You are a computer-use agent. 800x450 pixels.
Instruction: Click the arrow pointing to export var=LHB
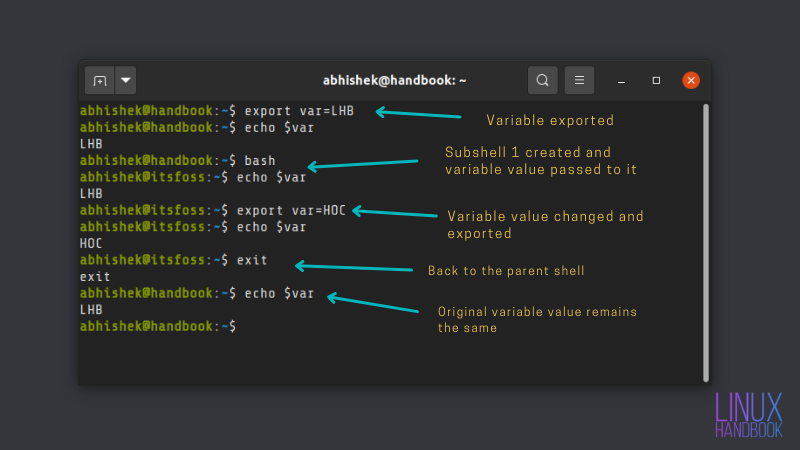(418, 113)
